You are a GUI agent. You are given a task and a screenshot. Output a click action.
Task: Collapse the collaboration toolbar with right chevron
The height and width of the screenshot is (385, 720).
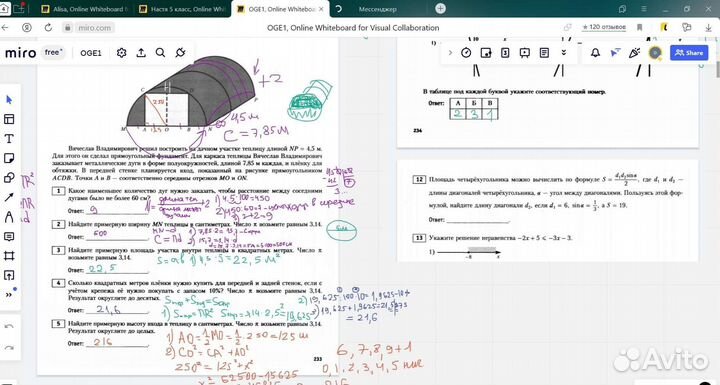[450, 53]
